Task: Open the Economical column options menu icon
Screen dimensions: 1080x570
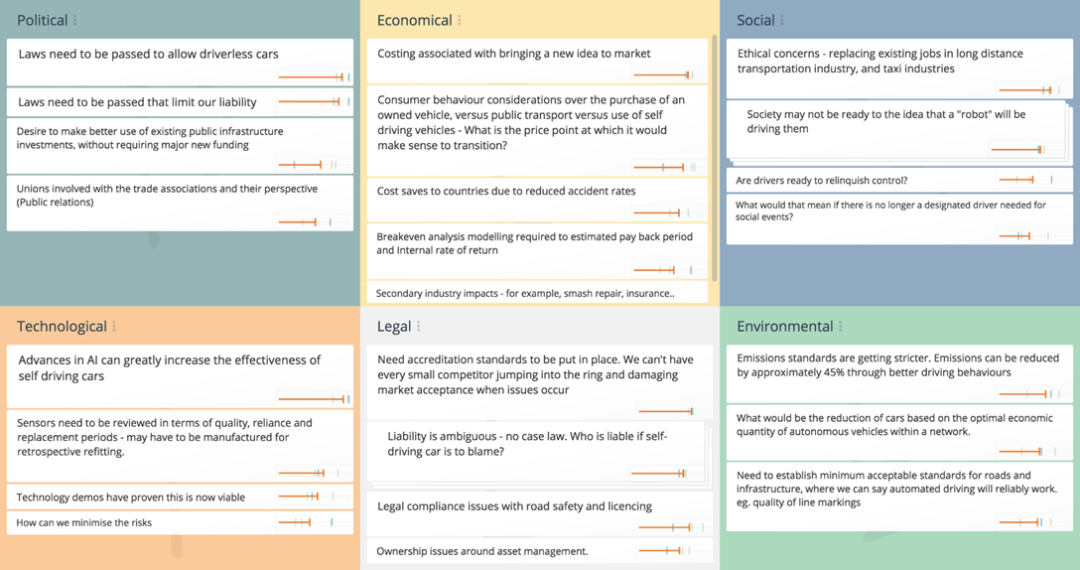Action: point(459,21)
